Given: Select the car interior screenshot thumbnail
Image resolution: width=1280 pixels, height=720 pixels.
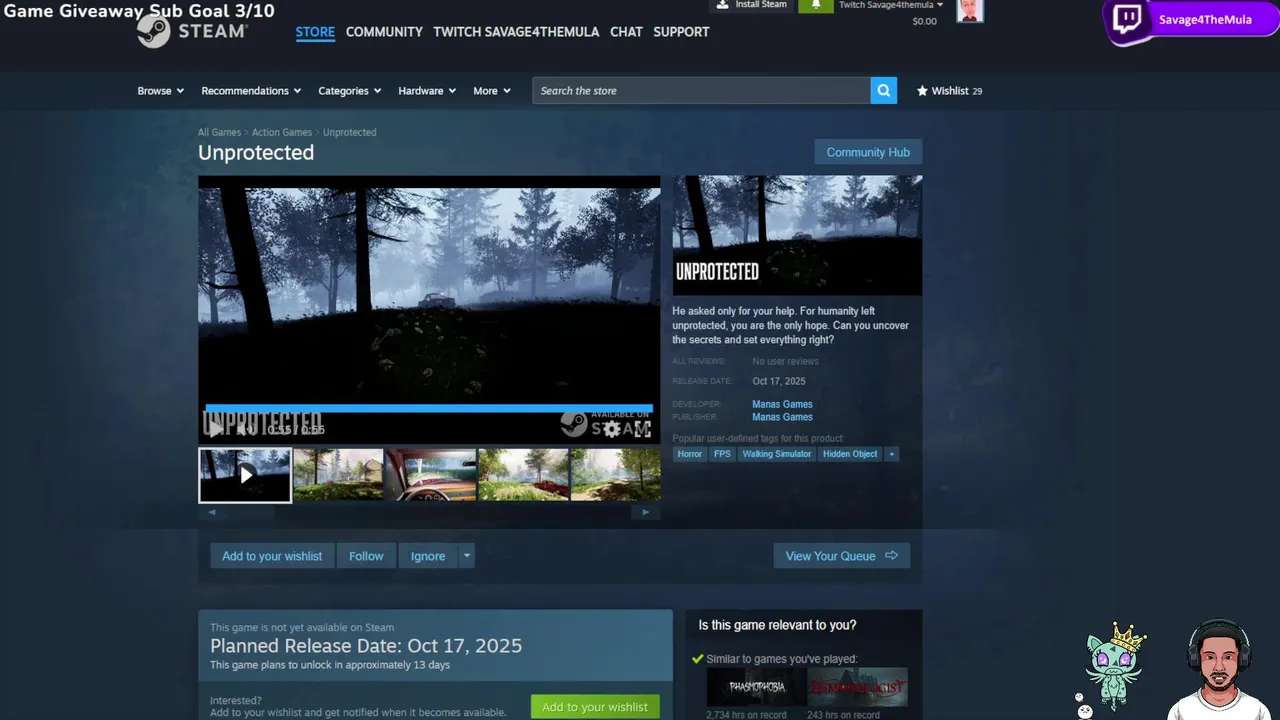Looking at the screenshot, I should point(431,475).
